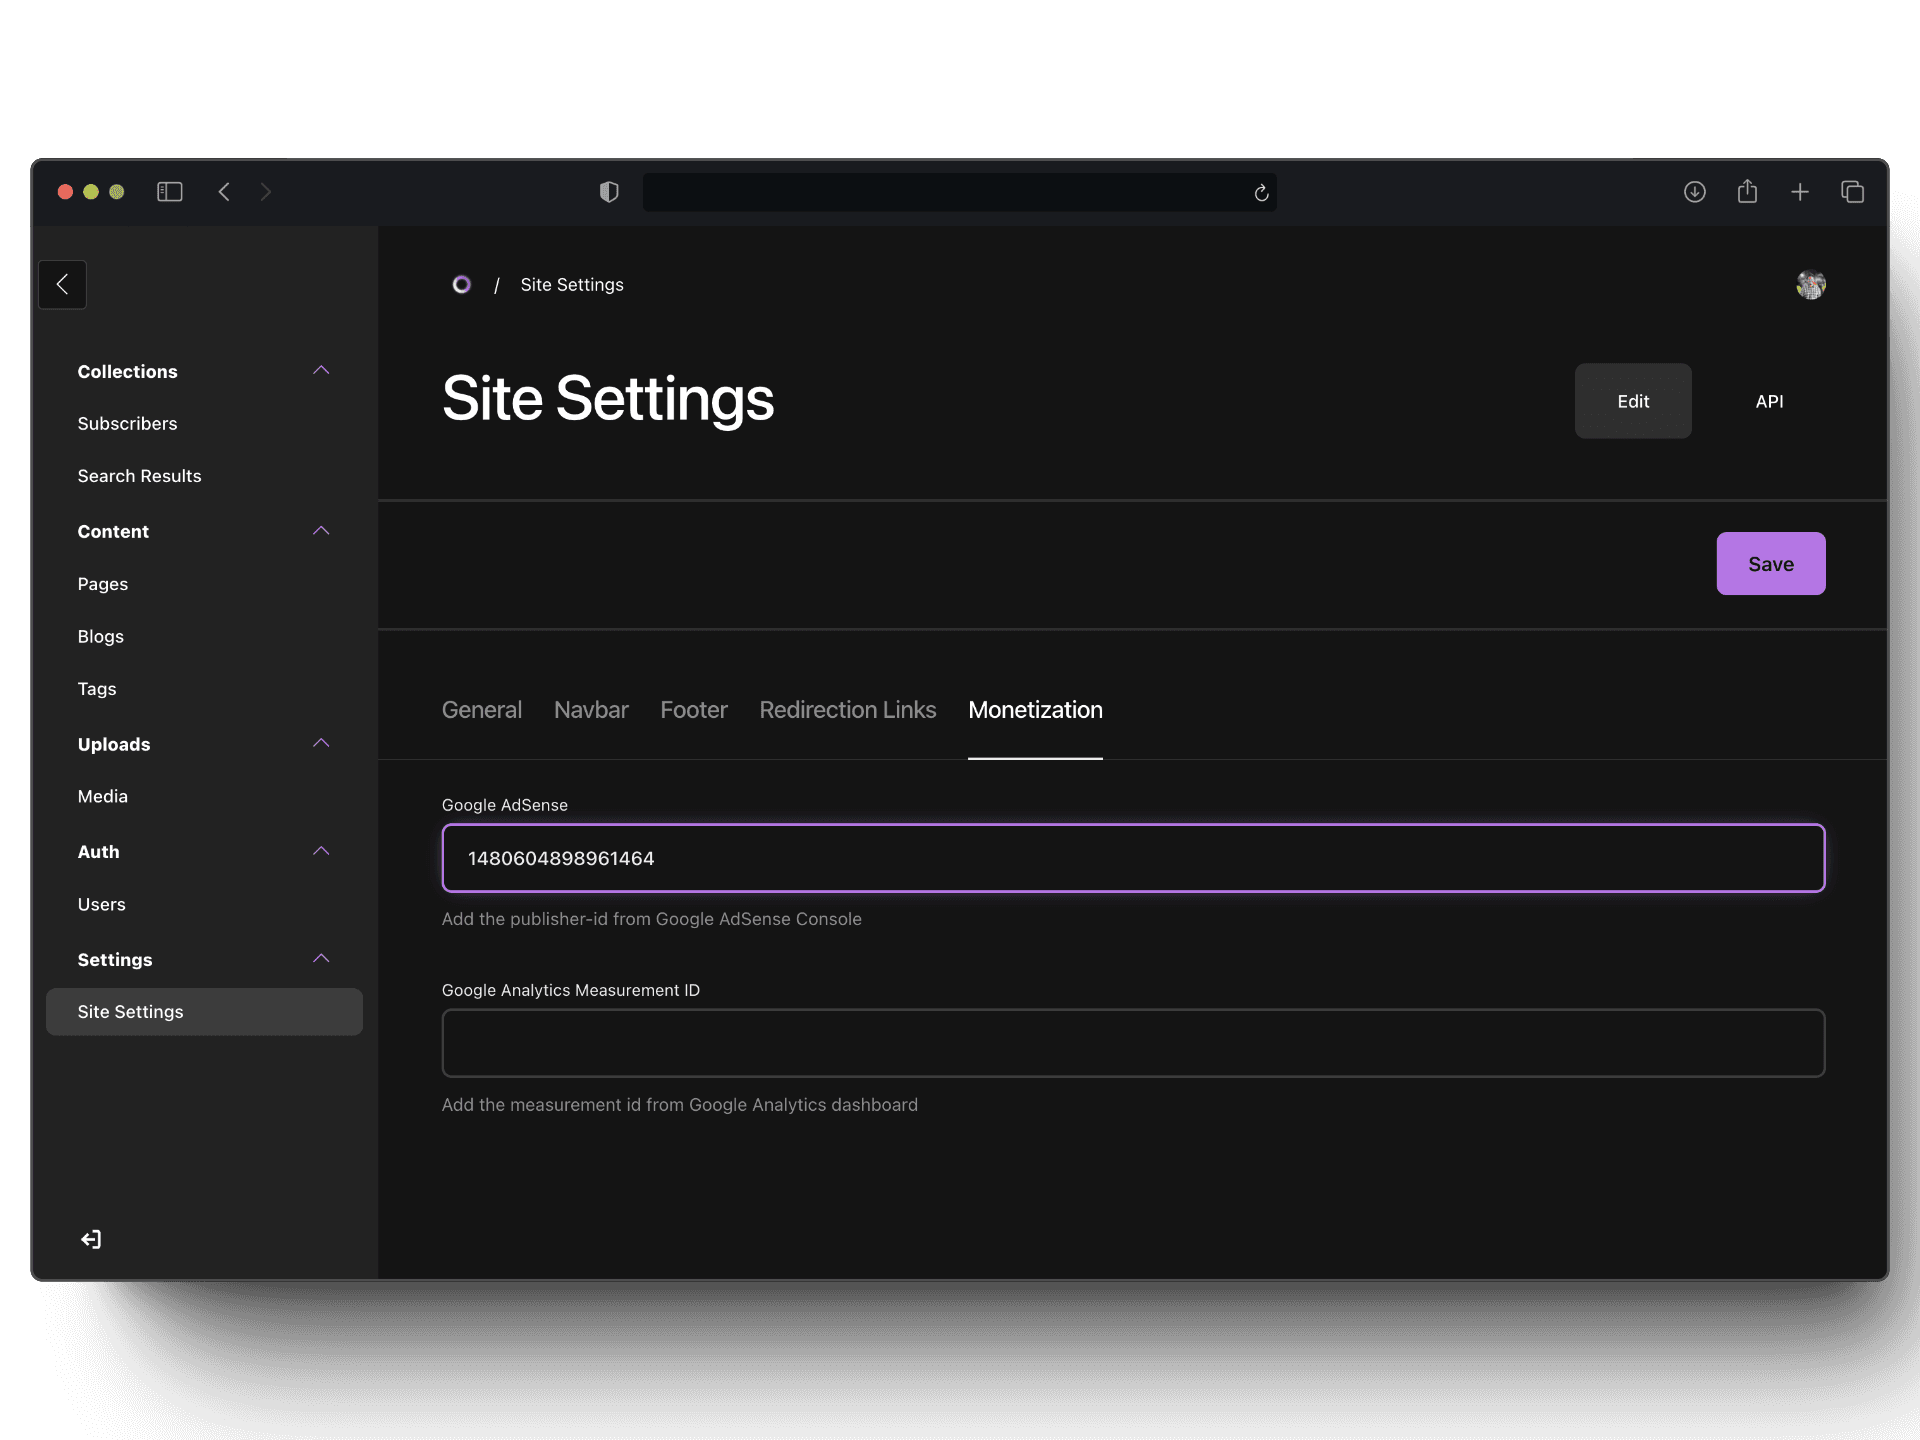Screen dimensions: 1920x1440
Task: Click the share icon in browser toolbar
Action: 1748,191
